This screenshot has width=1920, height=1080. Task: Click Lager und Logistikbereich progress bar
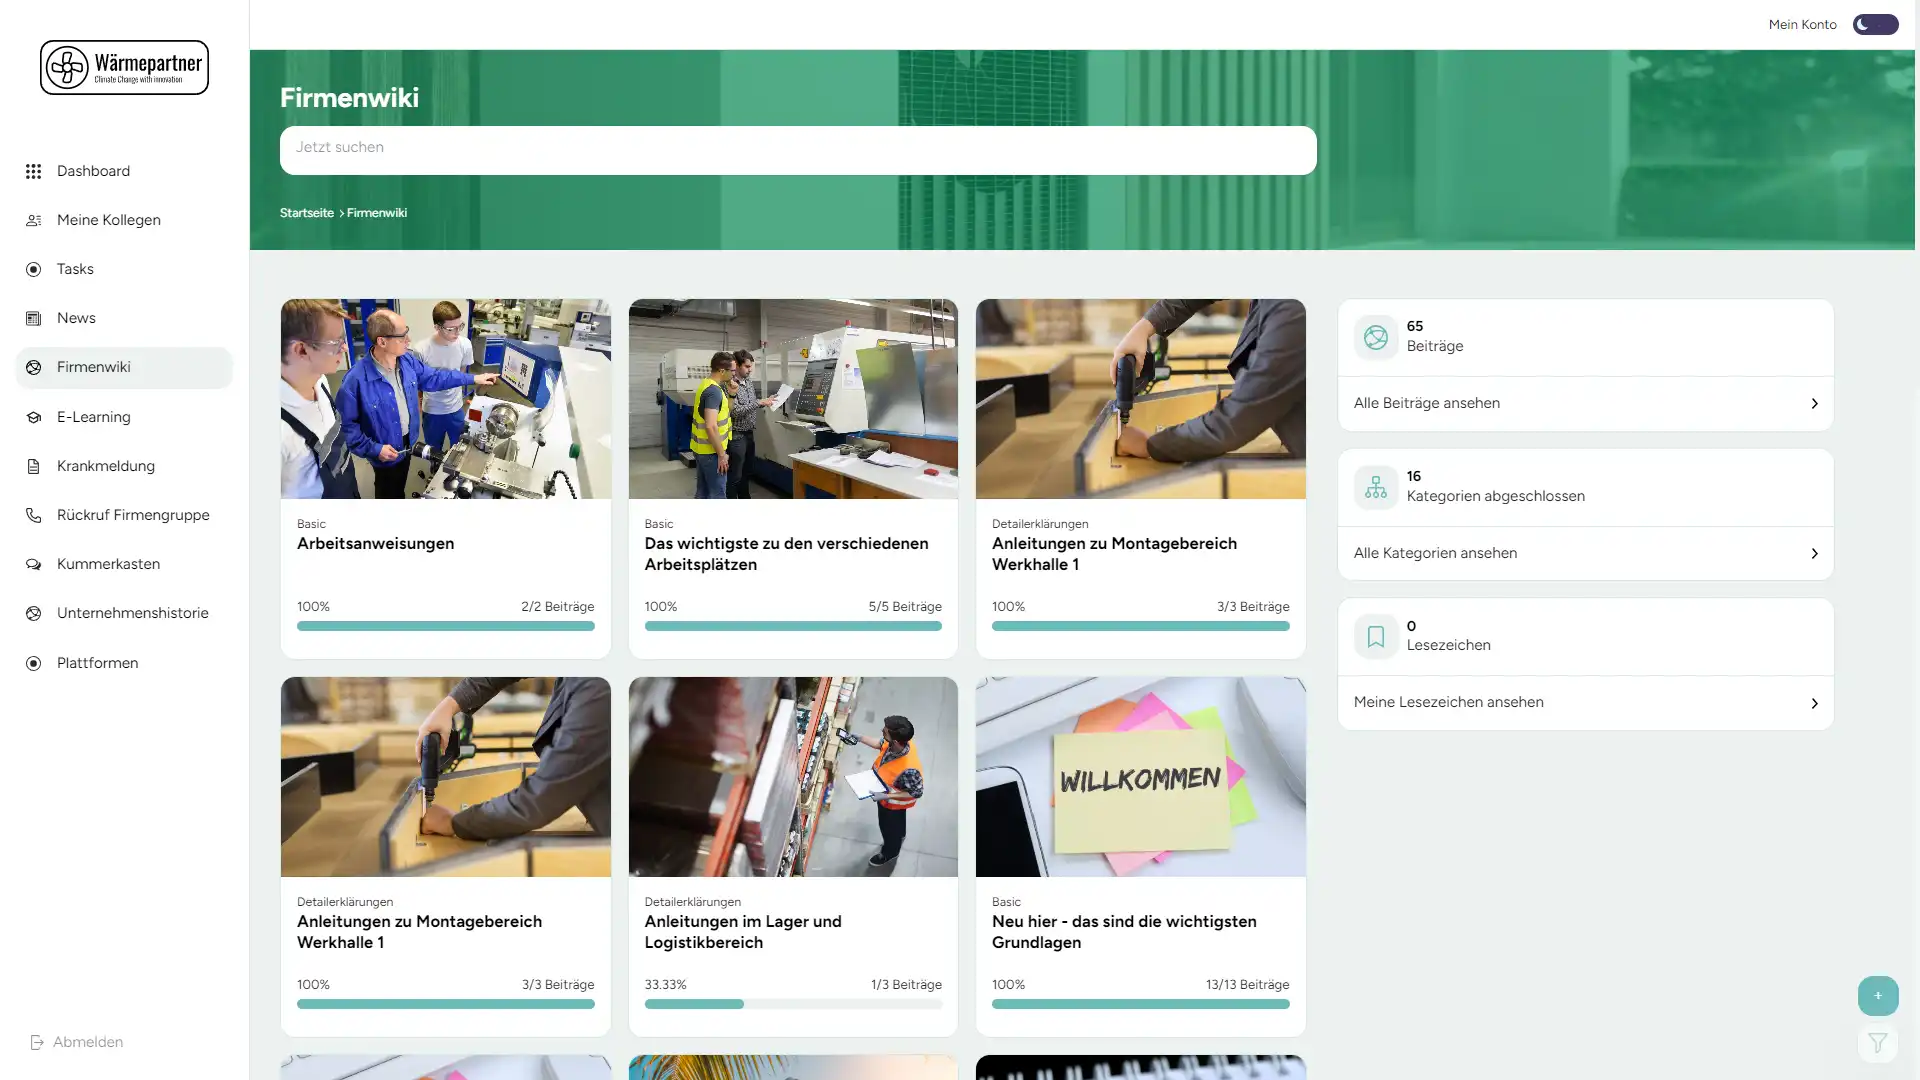793,1004
